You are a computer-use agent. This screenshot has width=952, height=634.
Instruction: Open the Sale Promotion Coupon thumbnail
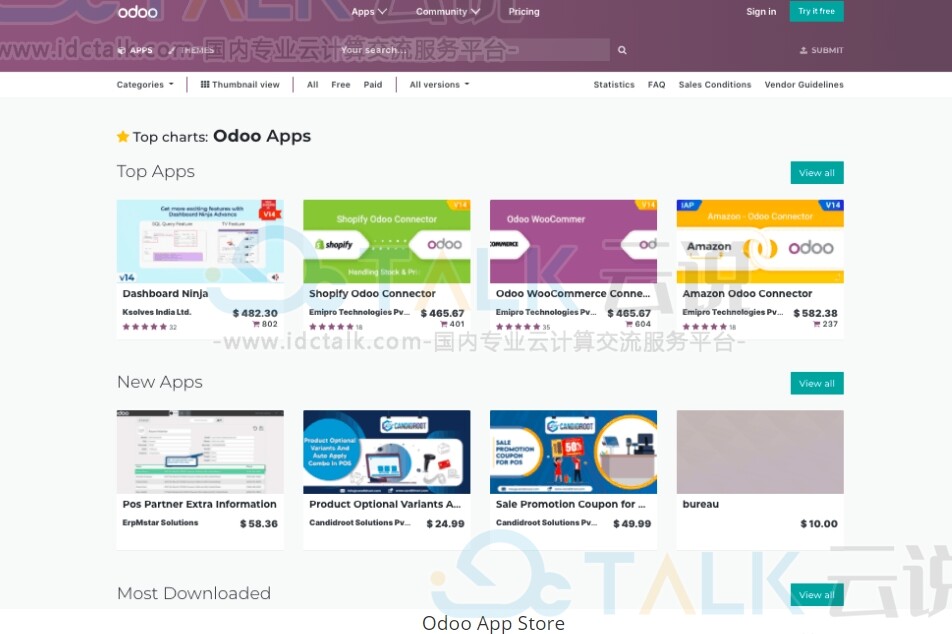[x=574, y=452]
